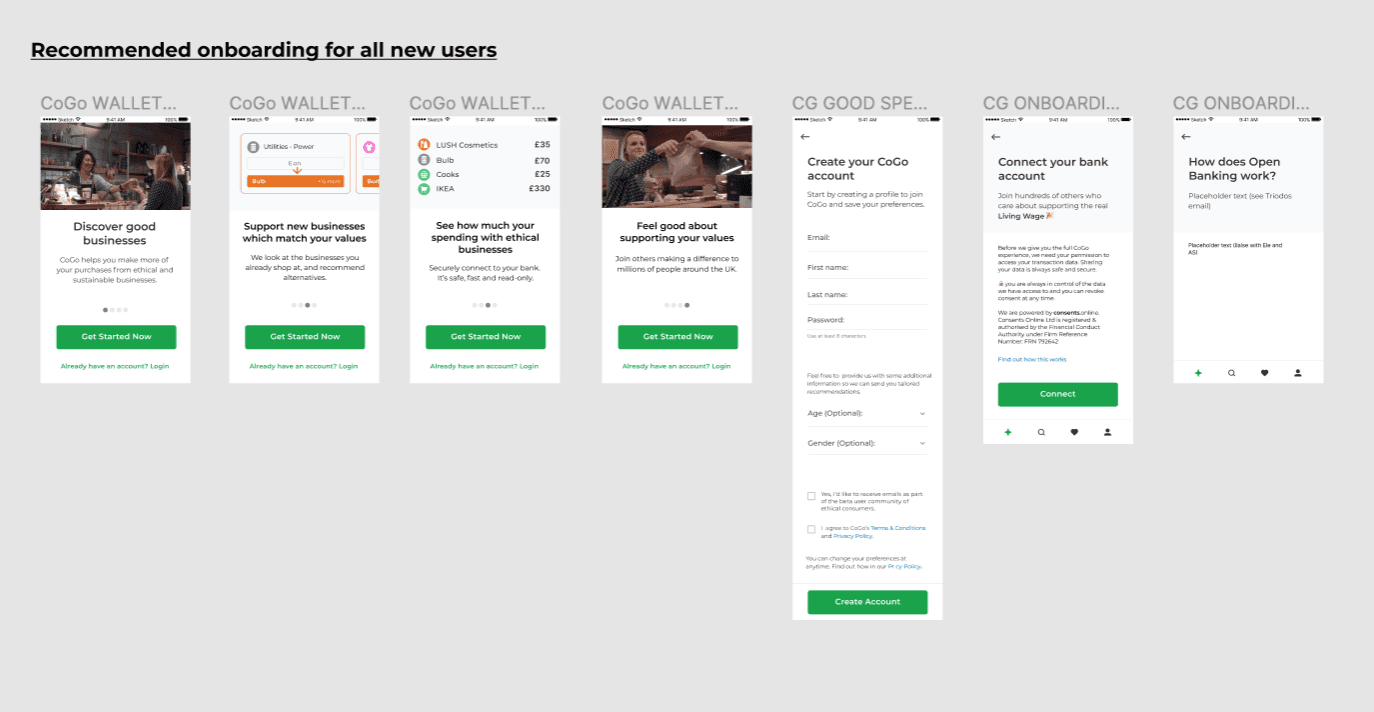
Task: Click back arrow on Create your CoGo account screen
Action: click(805, 137)
